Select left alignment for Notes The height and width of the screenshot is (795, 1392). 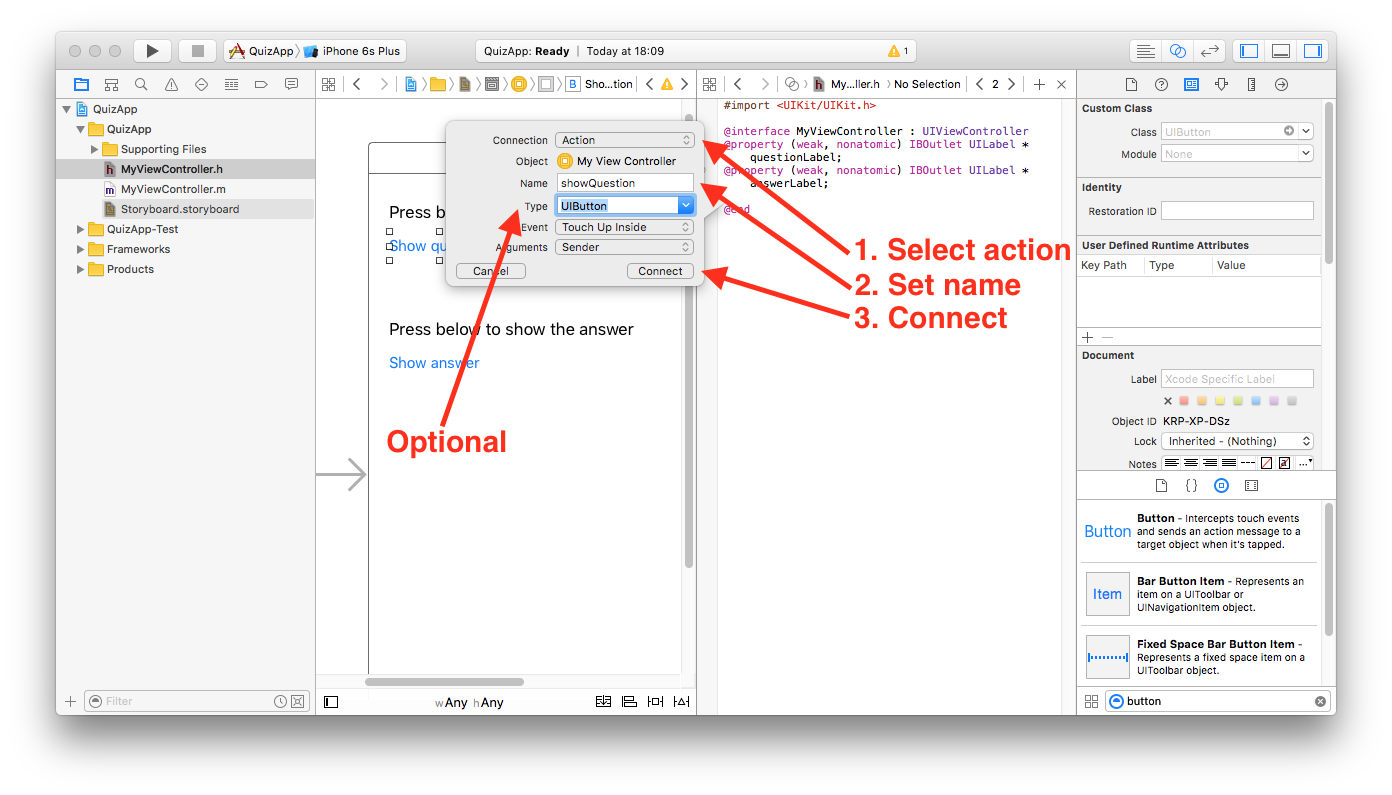coord(1171,463)
